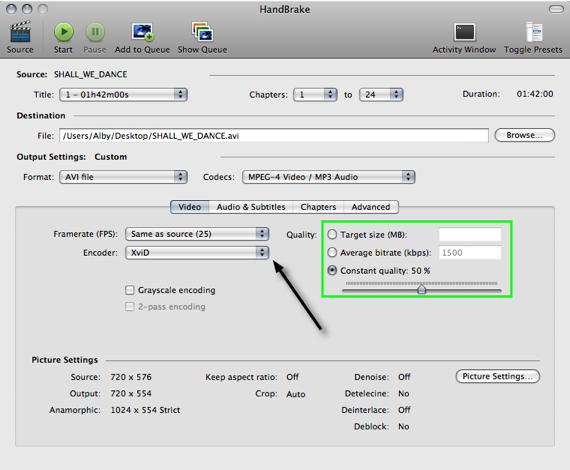
Task: Click the Constant quality slider handle
Action: tap(421, 289)
